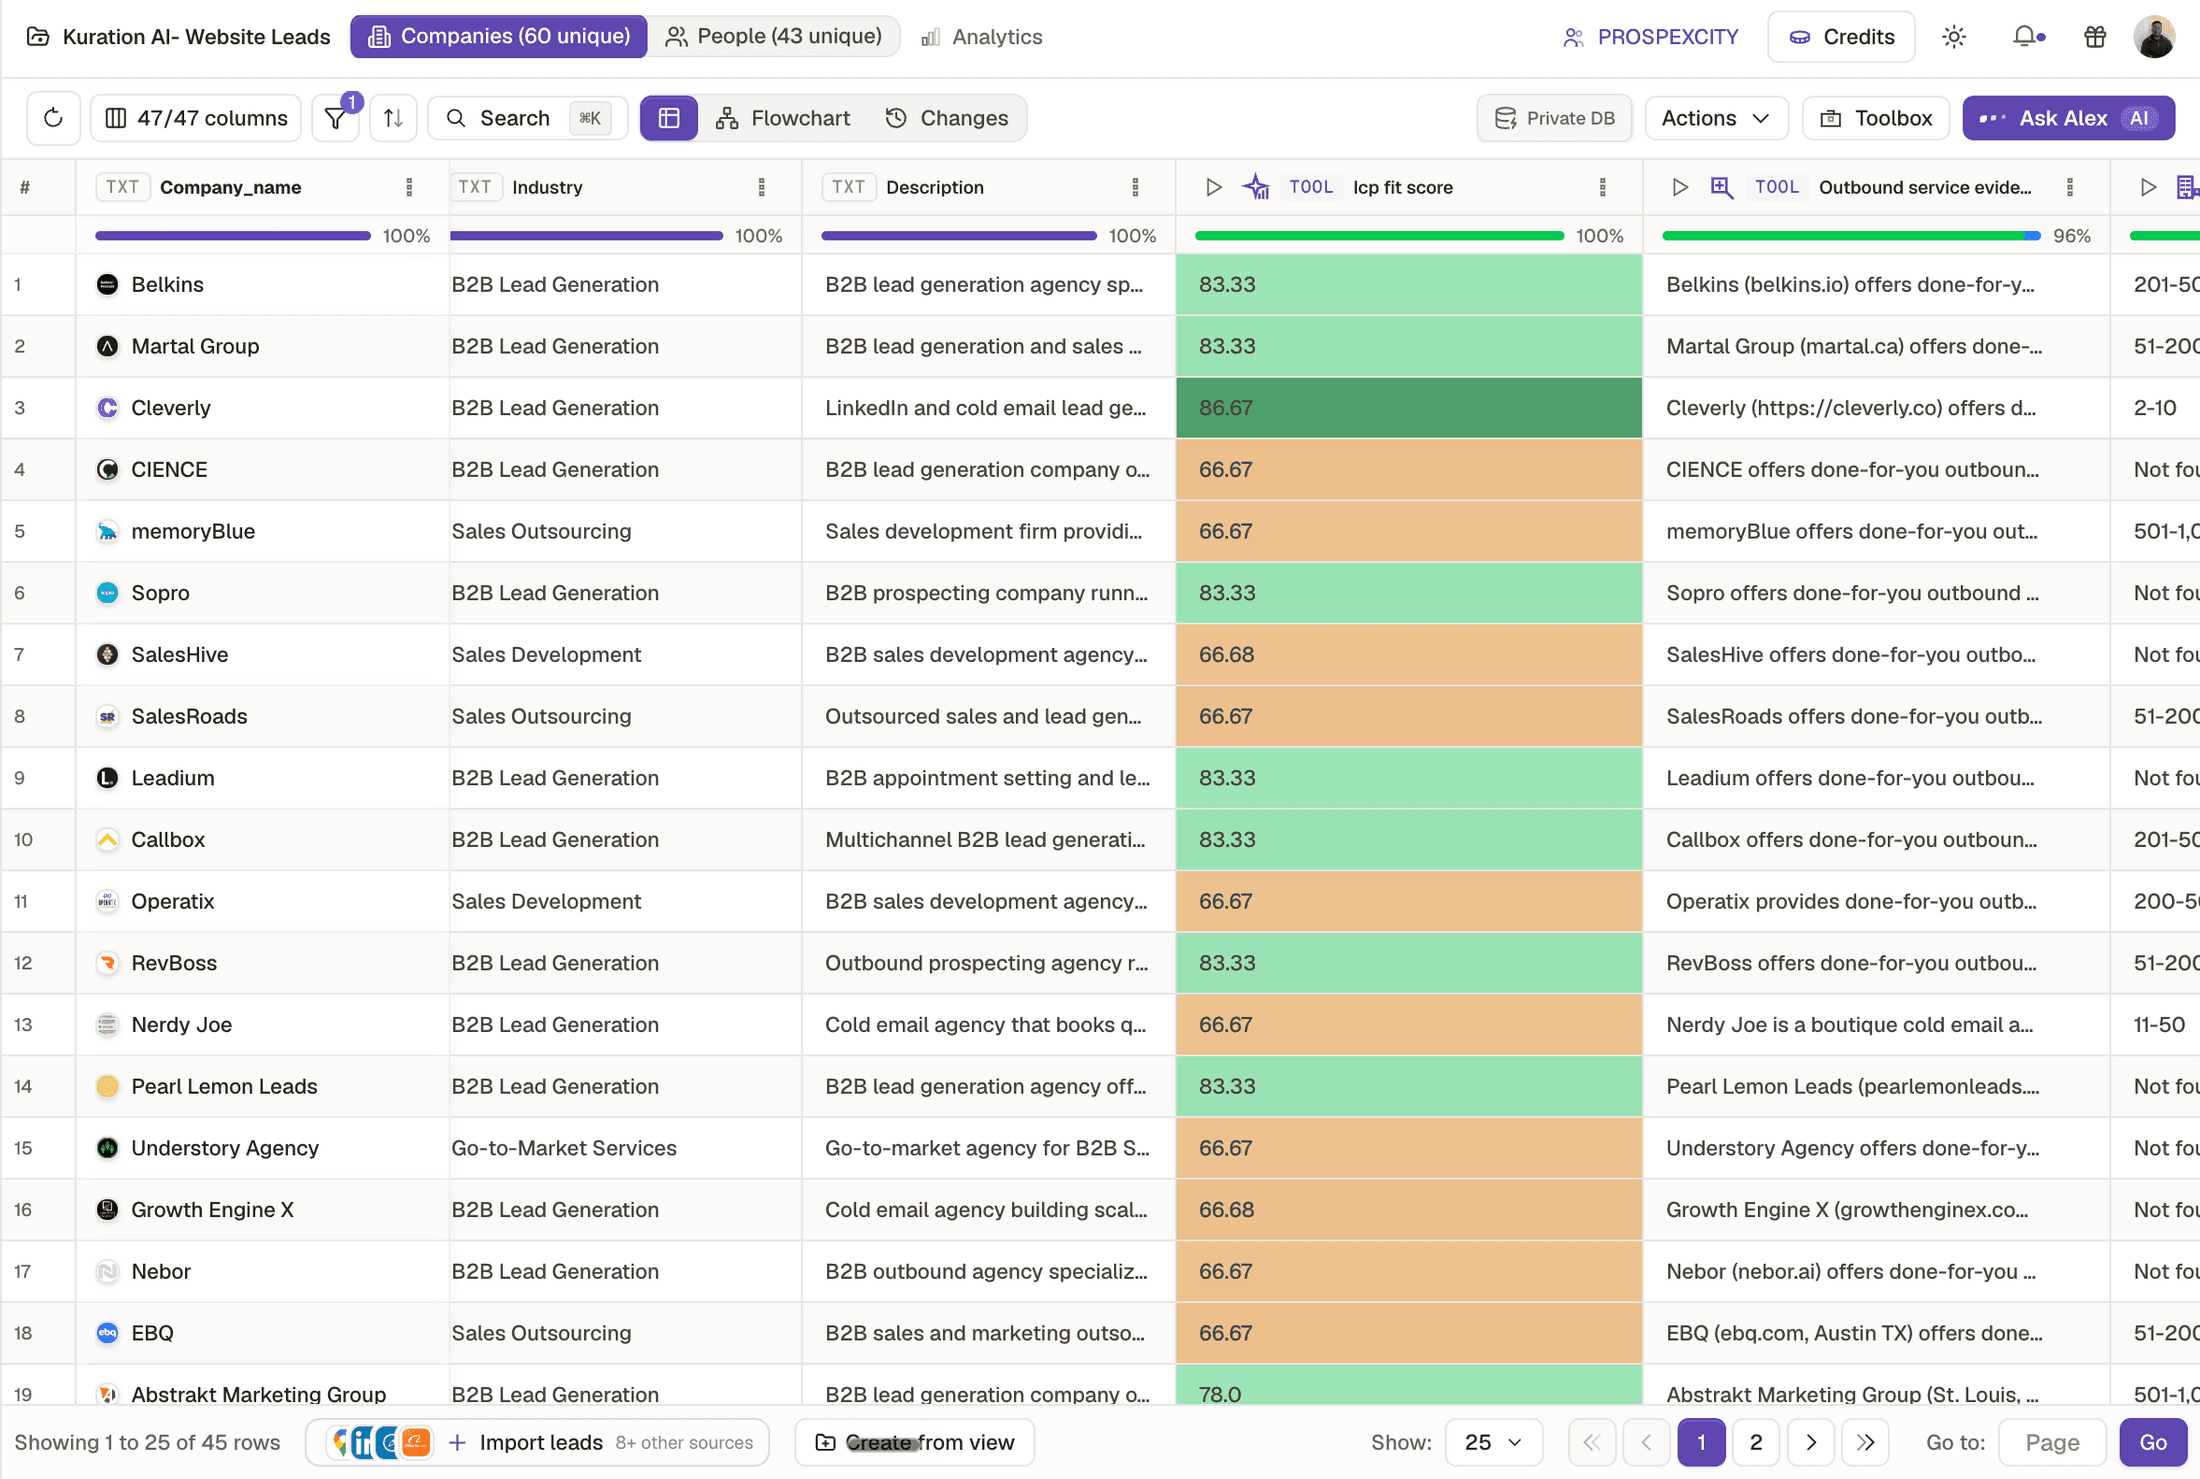
Task: Switch to People (43 unique) tab
Action: coord(774,37)
